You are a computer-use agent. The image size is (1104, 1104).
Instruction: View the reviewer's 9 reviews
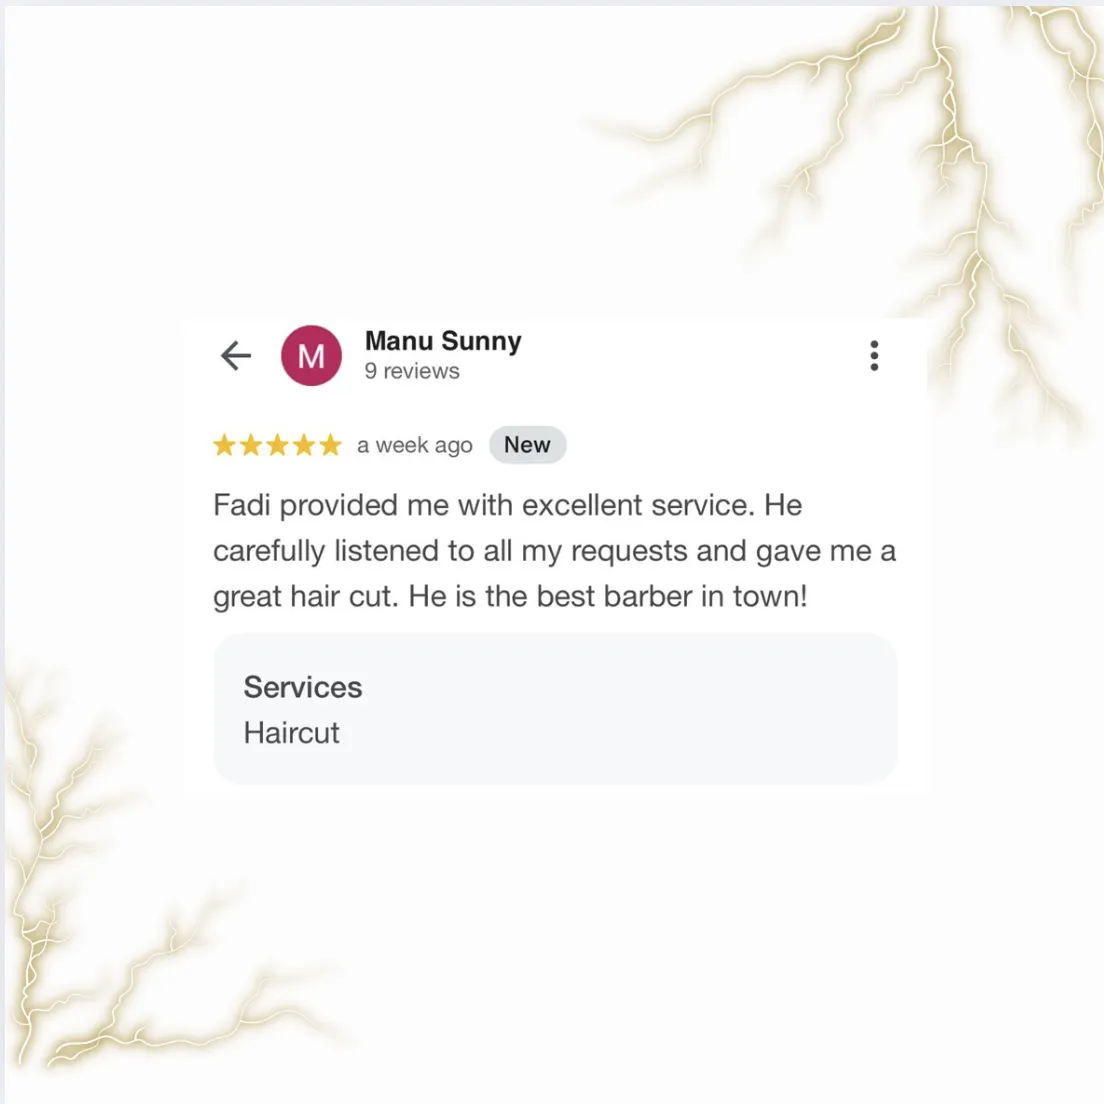point(412,371)
